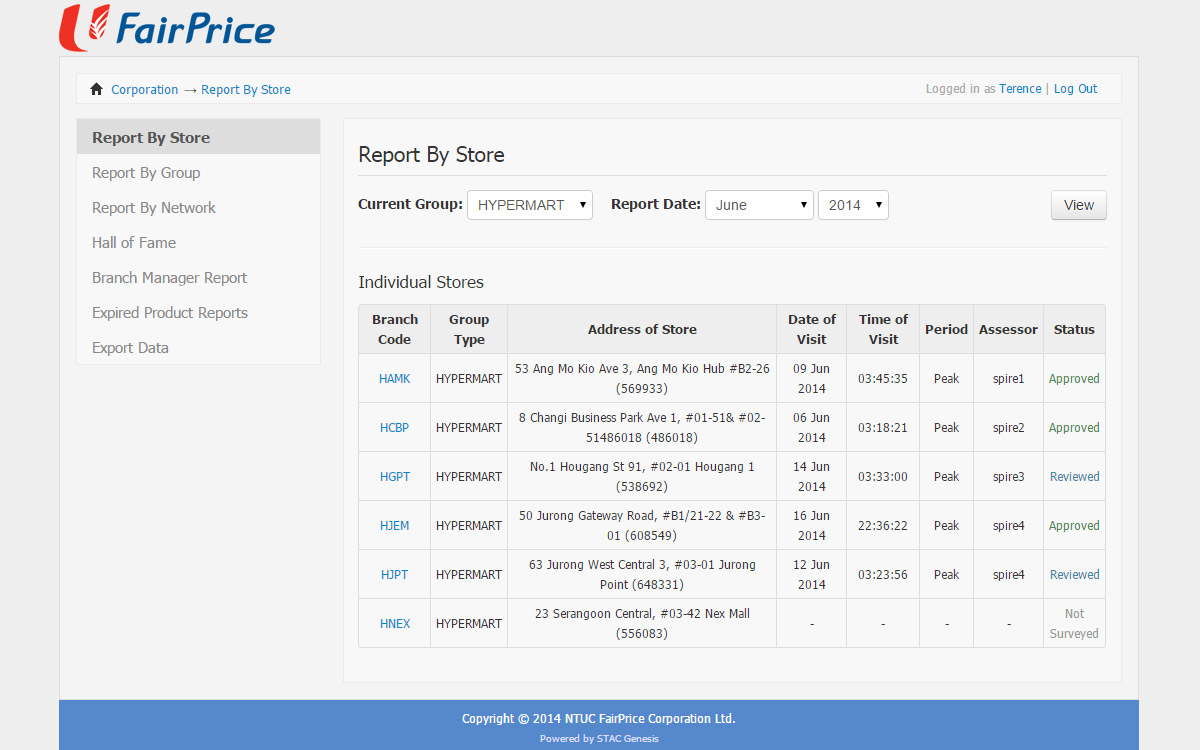The height and width of the screenshot is (750, 1200).
Task: Click the 14 Jun 2014 visit date
Action: (x=811, y=476)
